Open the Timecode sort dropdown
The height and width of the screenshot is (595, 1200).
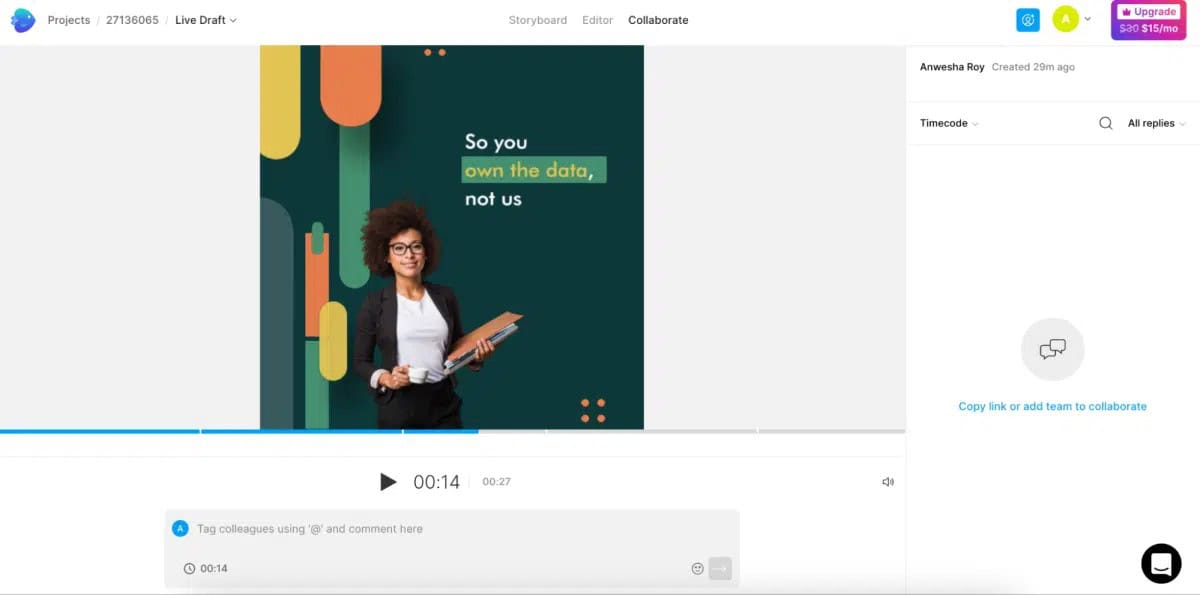tap(949, 123)
